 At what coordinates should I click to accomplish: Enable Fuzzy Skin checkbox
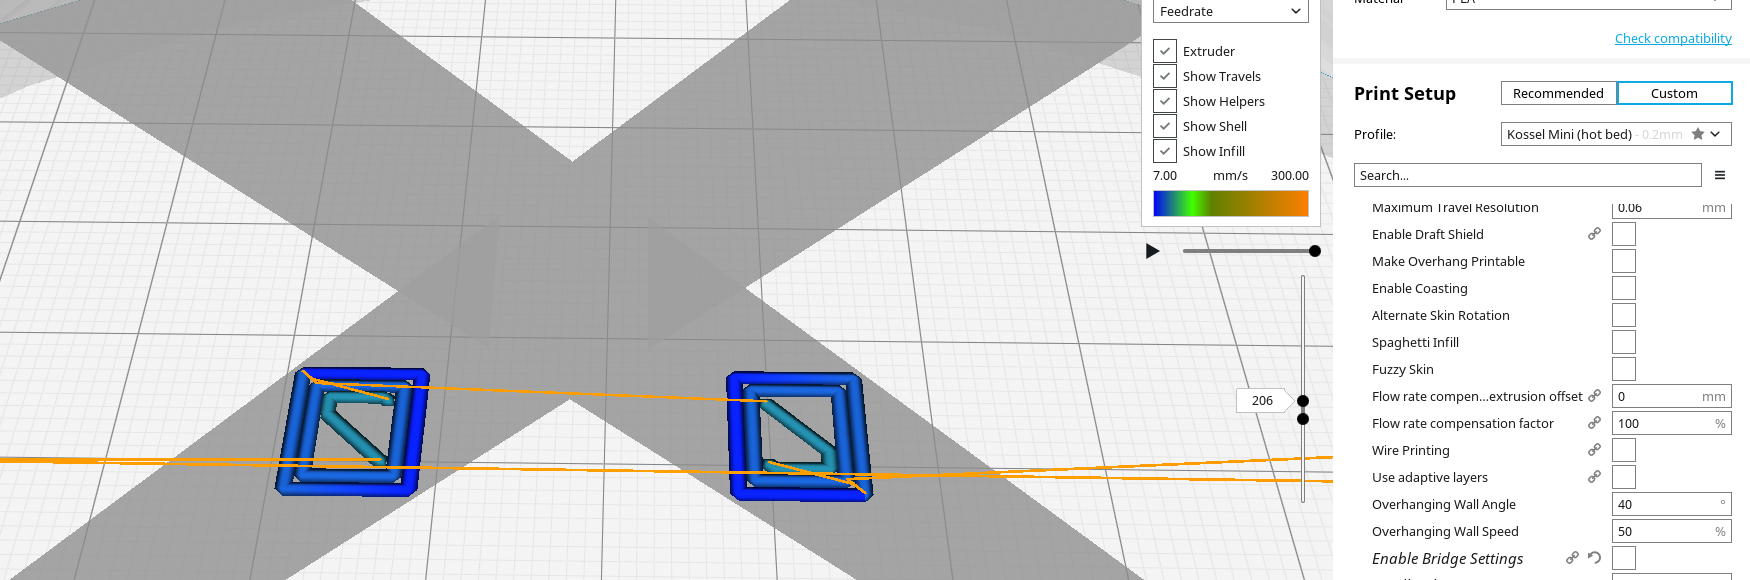(1624, 369)
